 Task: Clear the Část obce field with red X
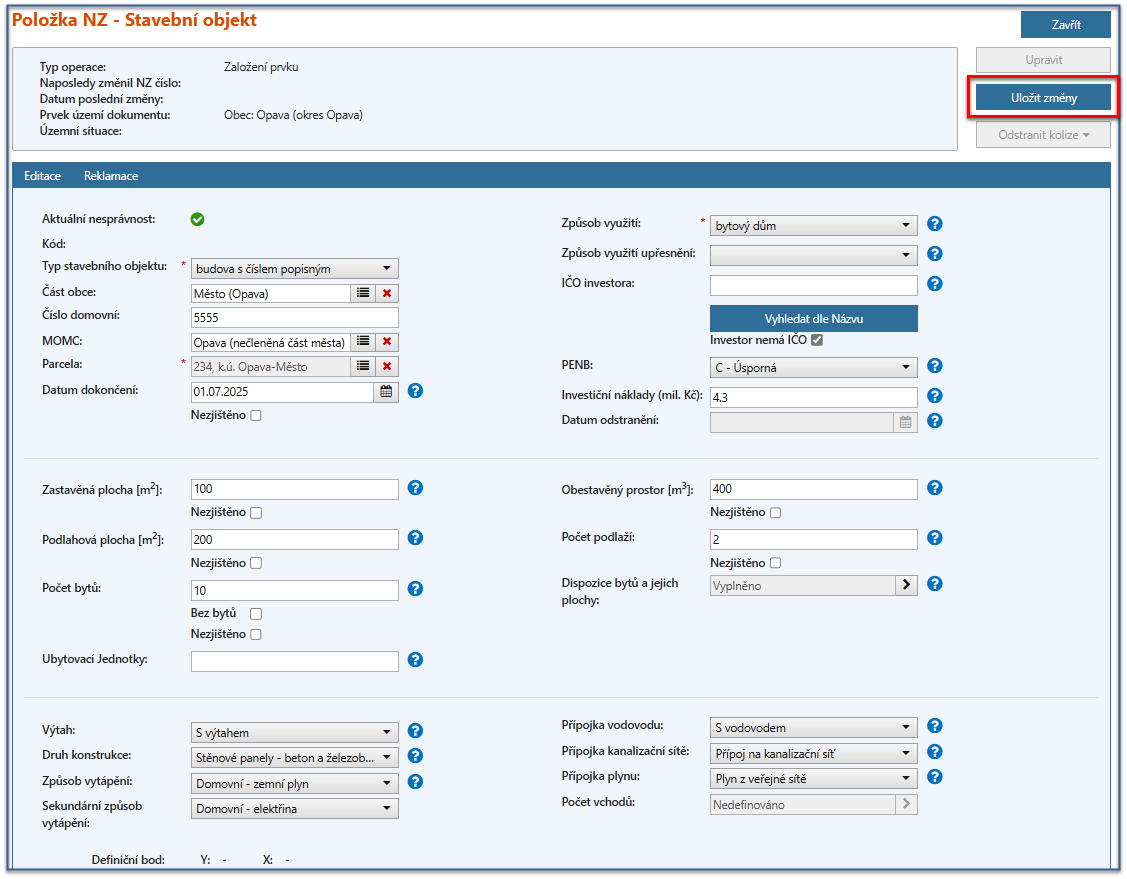(x=387, y=293)
